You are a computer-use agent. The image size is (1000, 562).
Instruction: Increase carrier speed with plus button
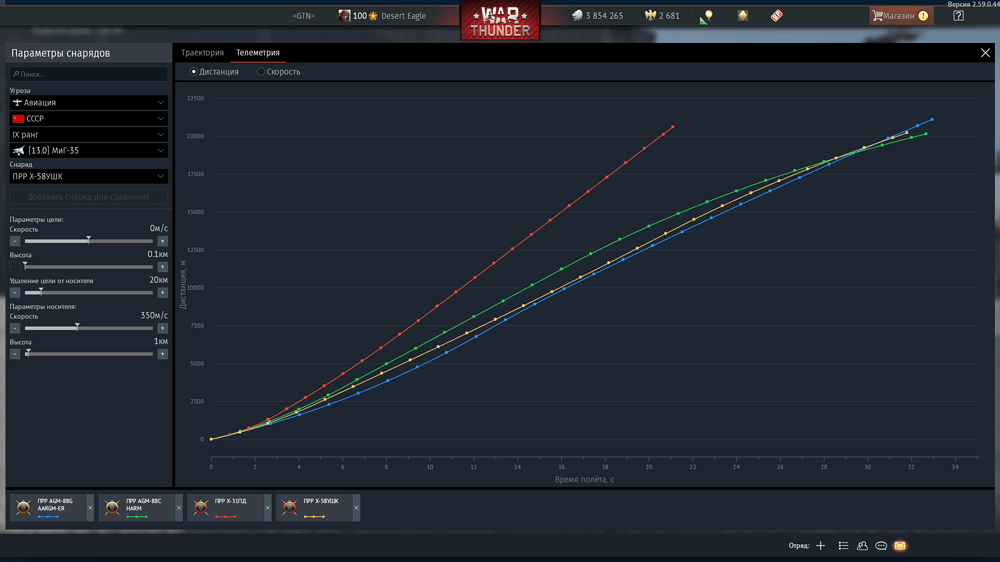163,328
